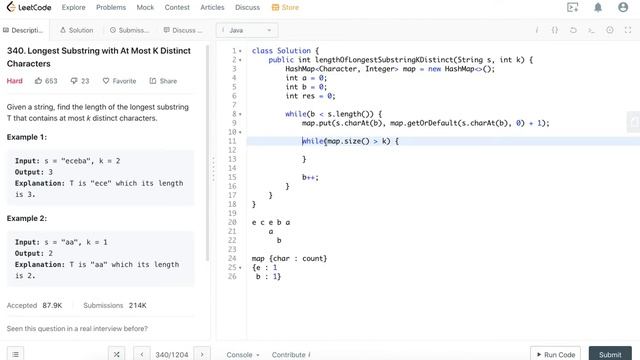
Task: Click the 340/1204 problem counter
Action: tap(172, 355)
